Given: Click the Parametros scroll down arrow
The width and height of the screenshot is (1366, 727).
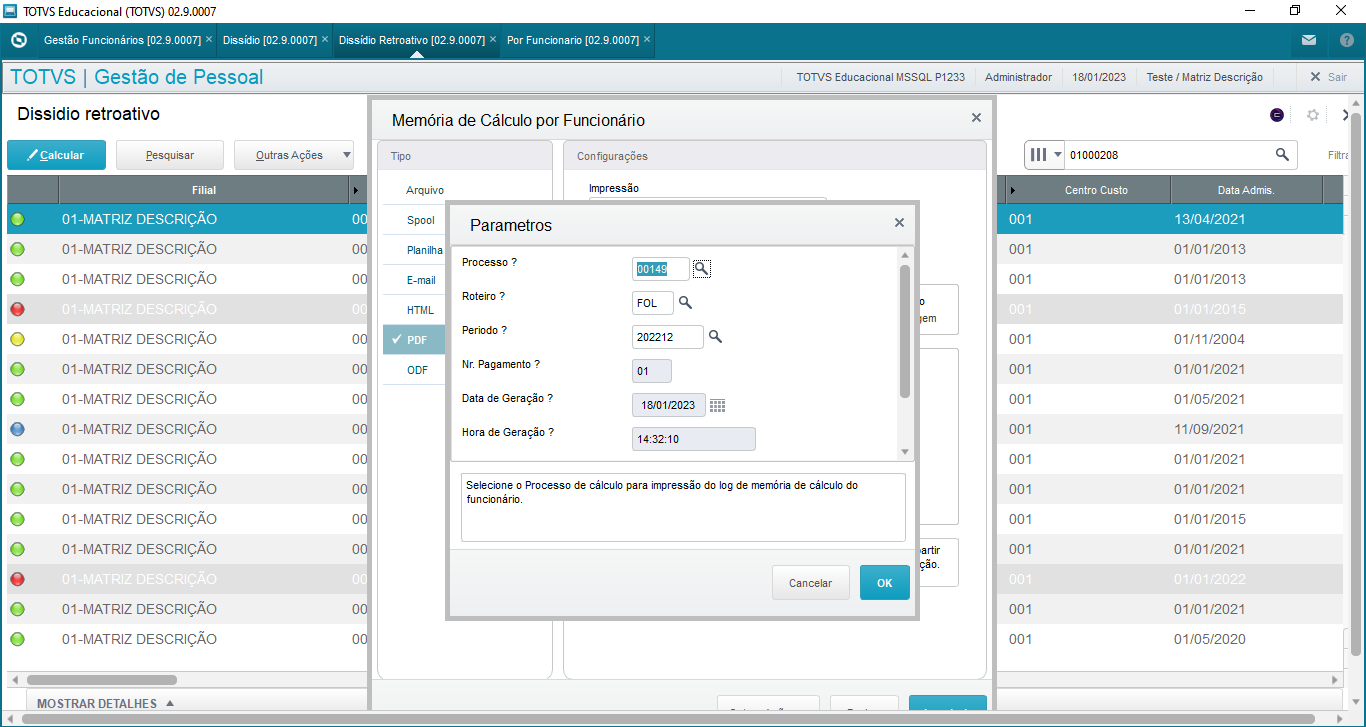Looking at the screenshot, I should click(x=905, y=452).
